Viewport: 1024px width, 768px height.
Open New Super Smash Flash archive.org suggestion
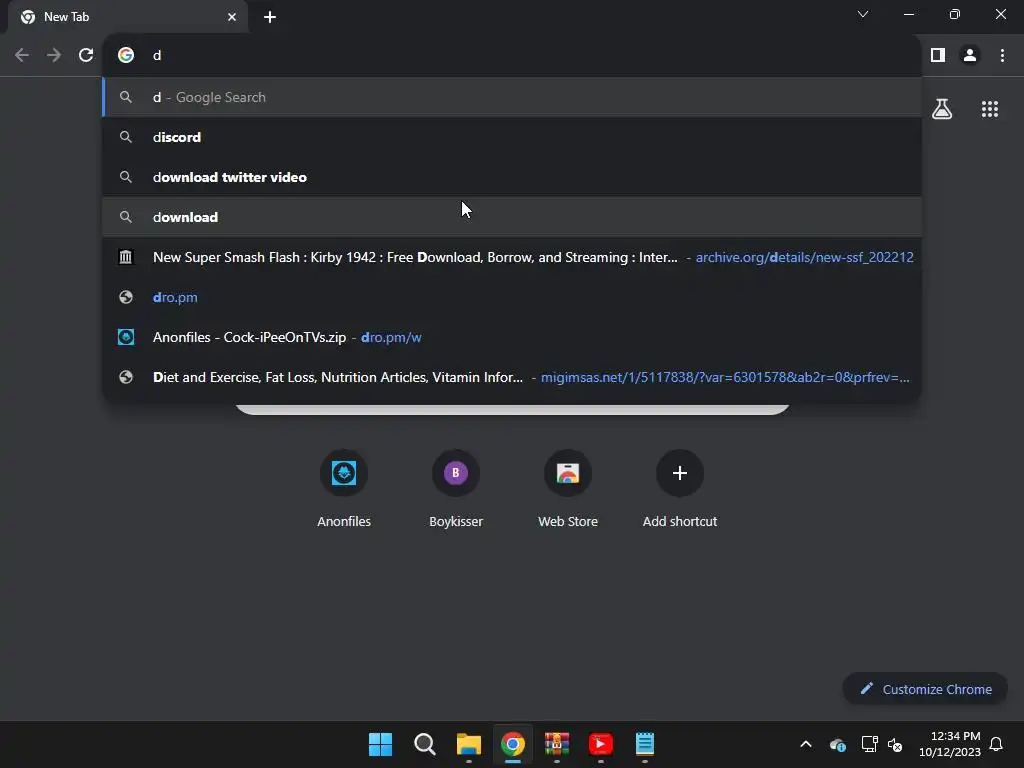point(512,257)
